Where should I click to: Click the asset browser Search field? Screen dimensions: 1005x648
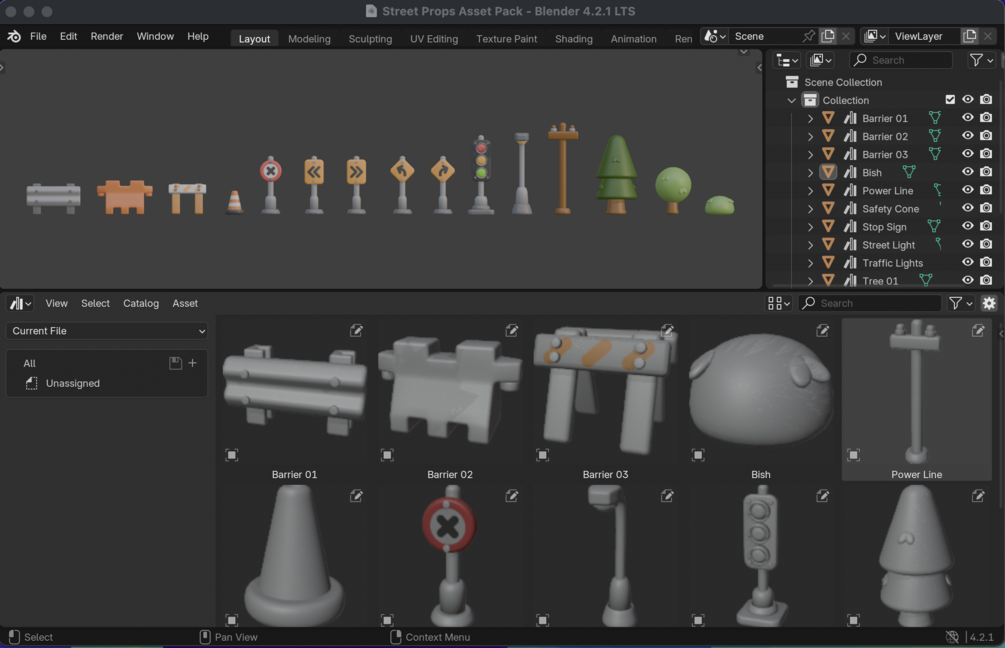pos(870,303)
